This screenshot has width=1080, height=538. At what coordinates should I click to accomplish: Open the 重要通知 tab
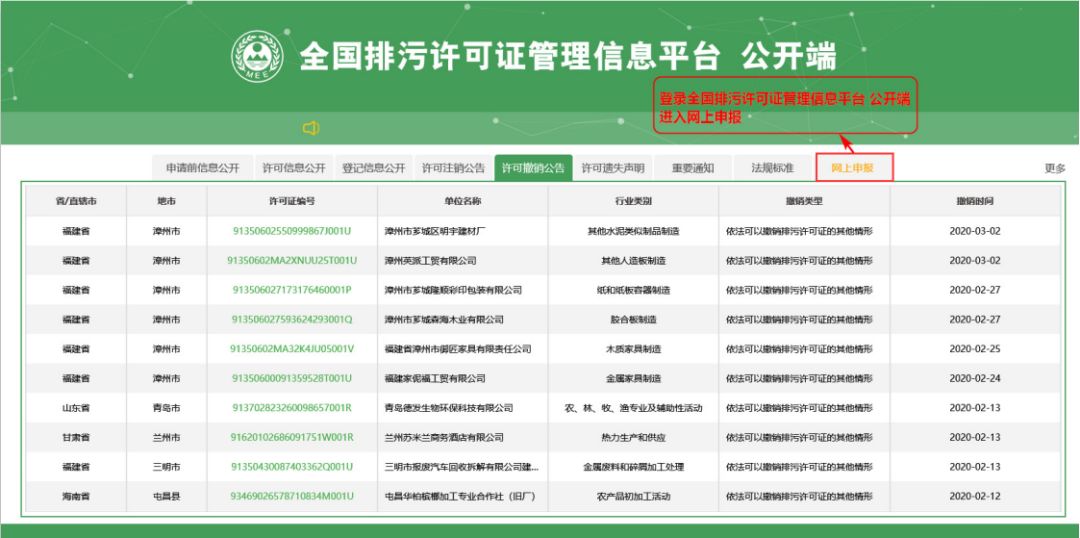click(x=693, y=168)
